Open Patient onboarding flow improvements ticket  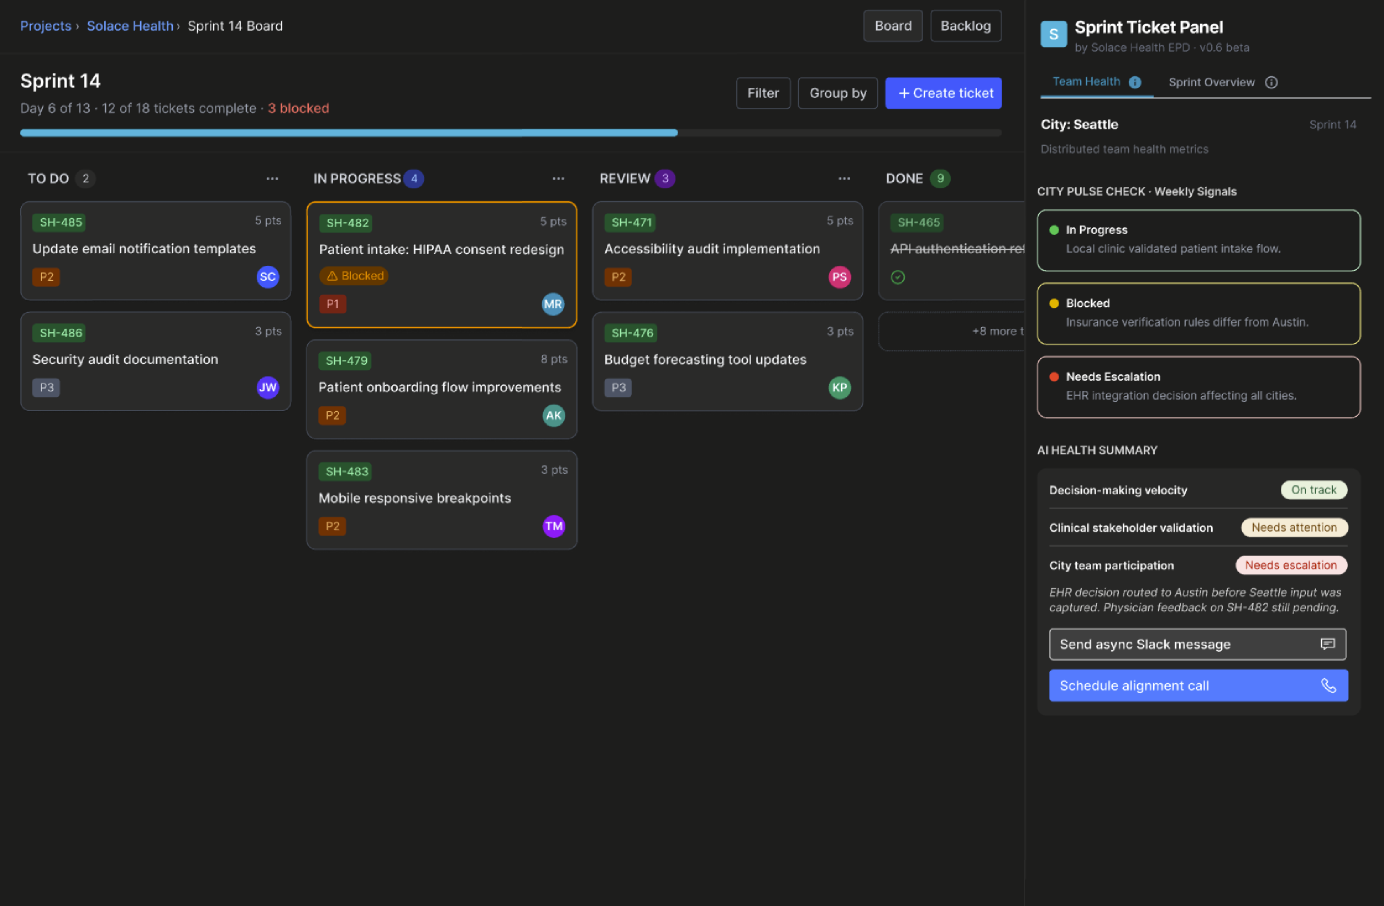click(440, 387)
